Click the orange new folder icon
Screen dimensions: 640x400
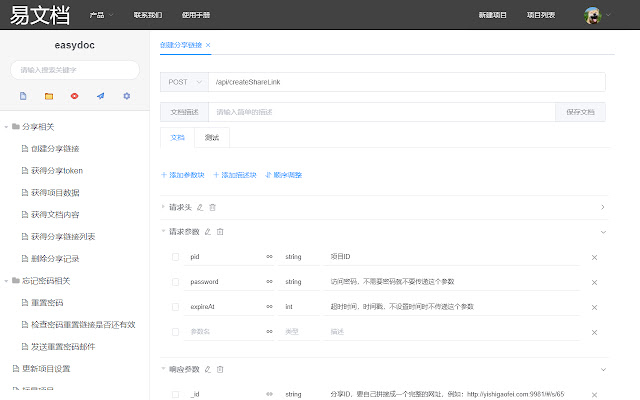click(49, 96)
